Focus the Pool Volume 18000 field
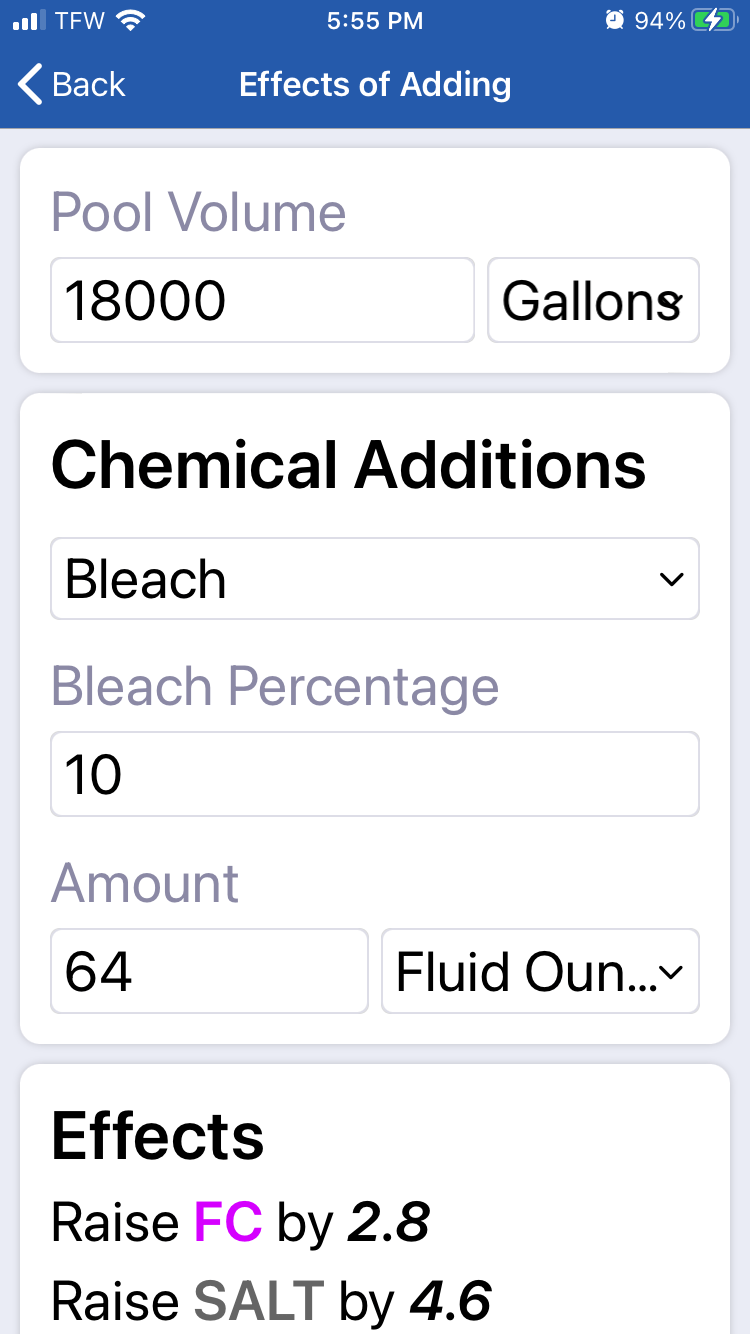The width and height of the screenshot is (750, 1334). coord(262,300)
